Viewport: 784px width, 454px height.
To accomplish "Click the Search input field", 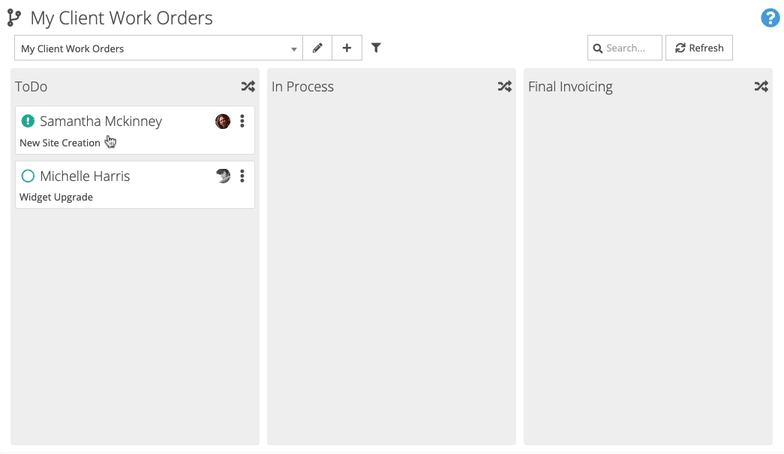I will click(624, 48).
